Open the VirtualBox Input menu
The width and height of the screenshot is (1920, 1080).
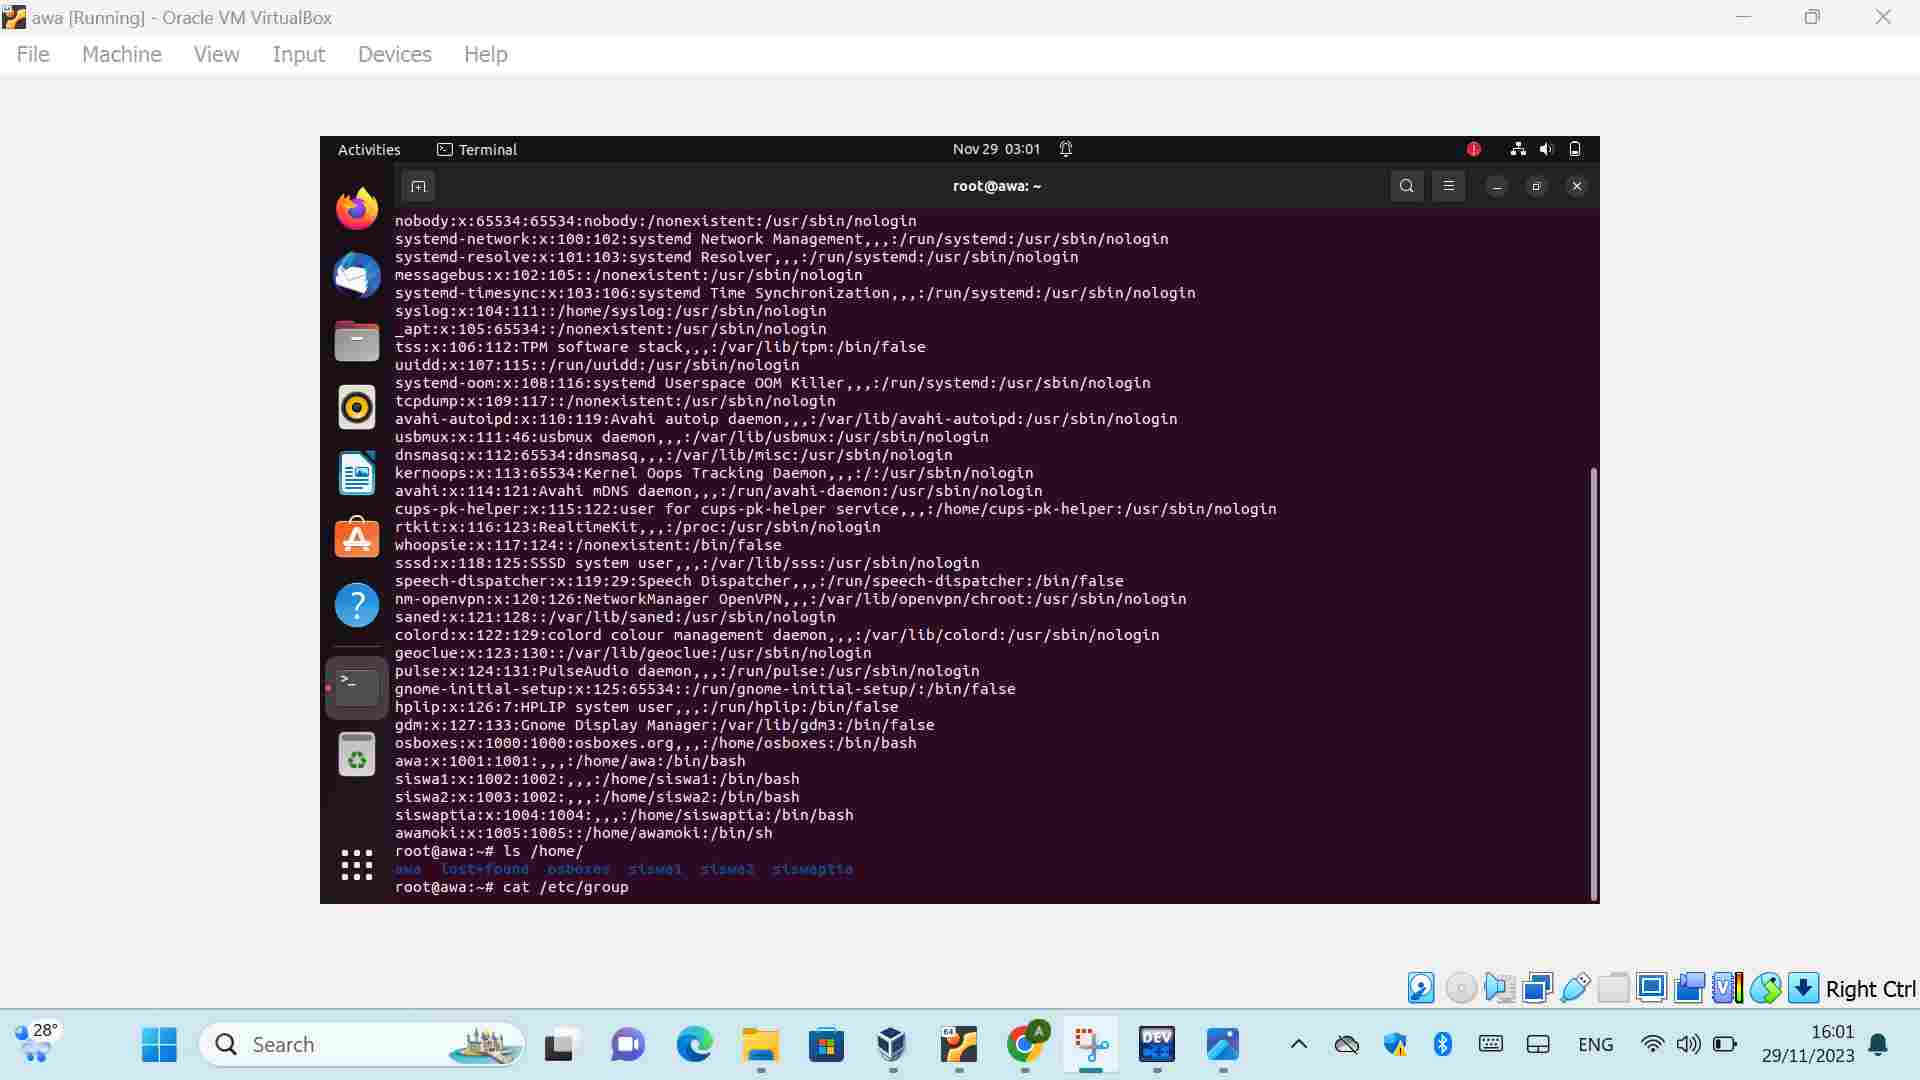tap(299, 54)
